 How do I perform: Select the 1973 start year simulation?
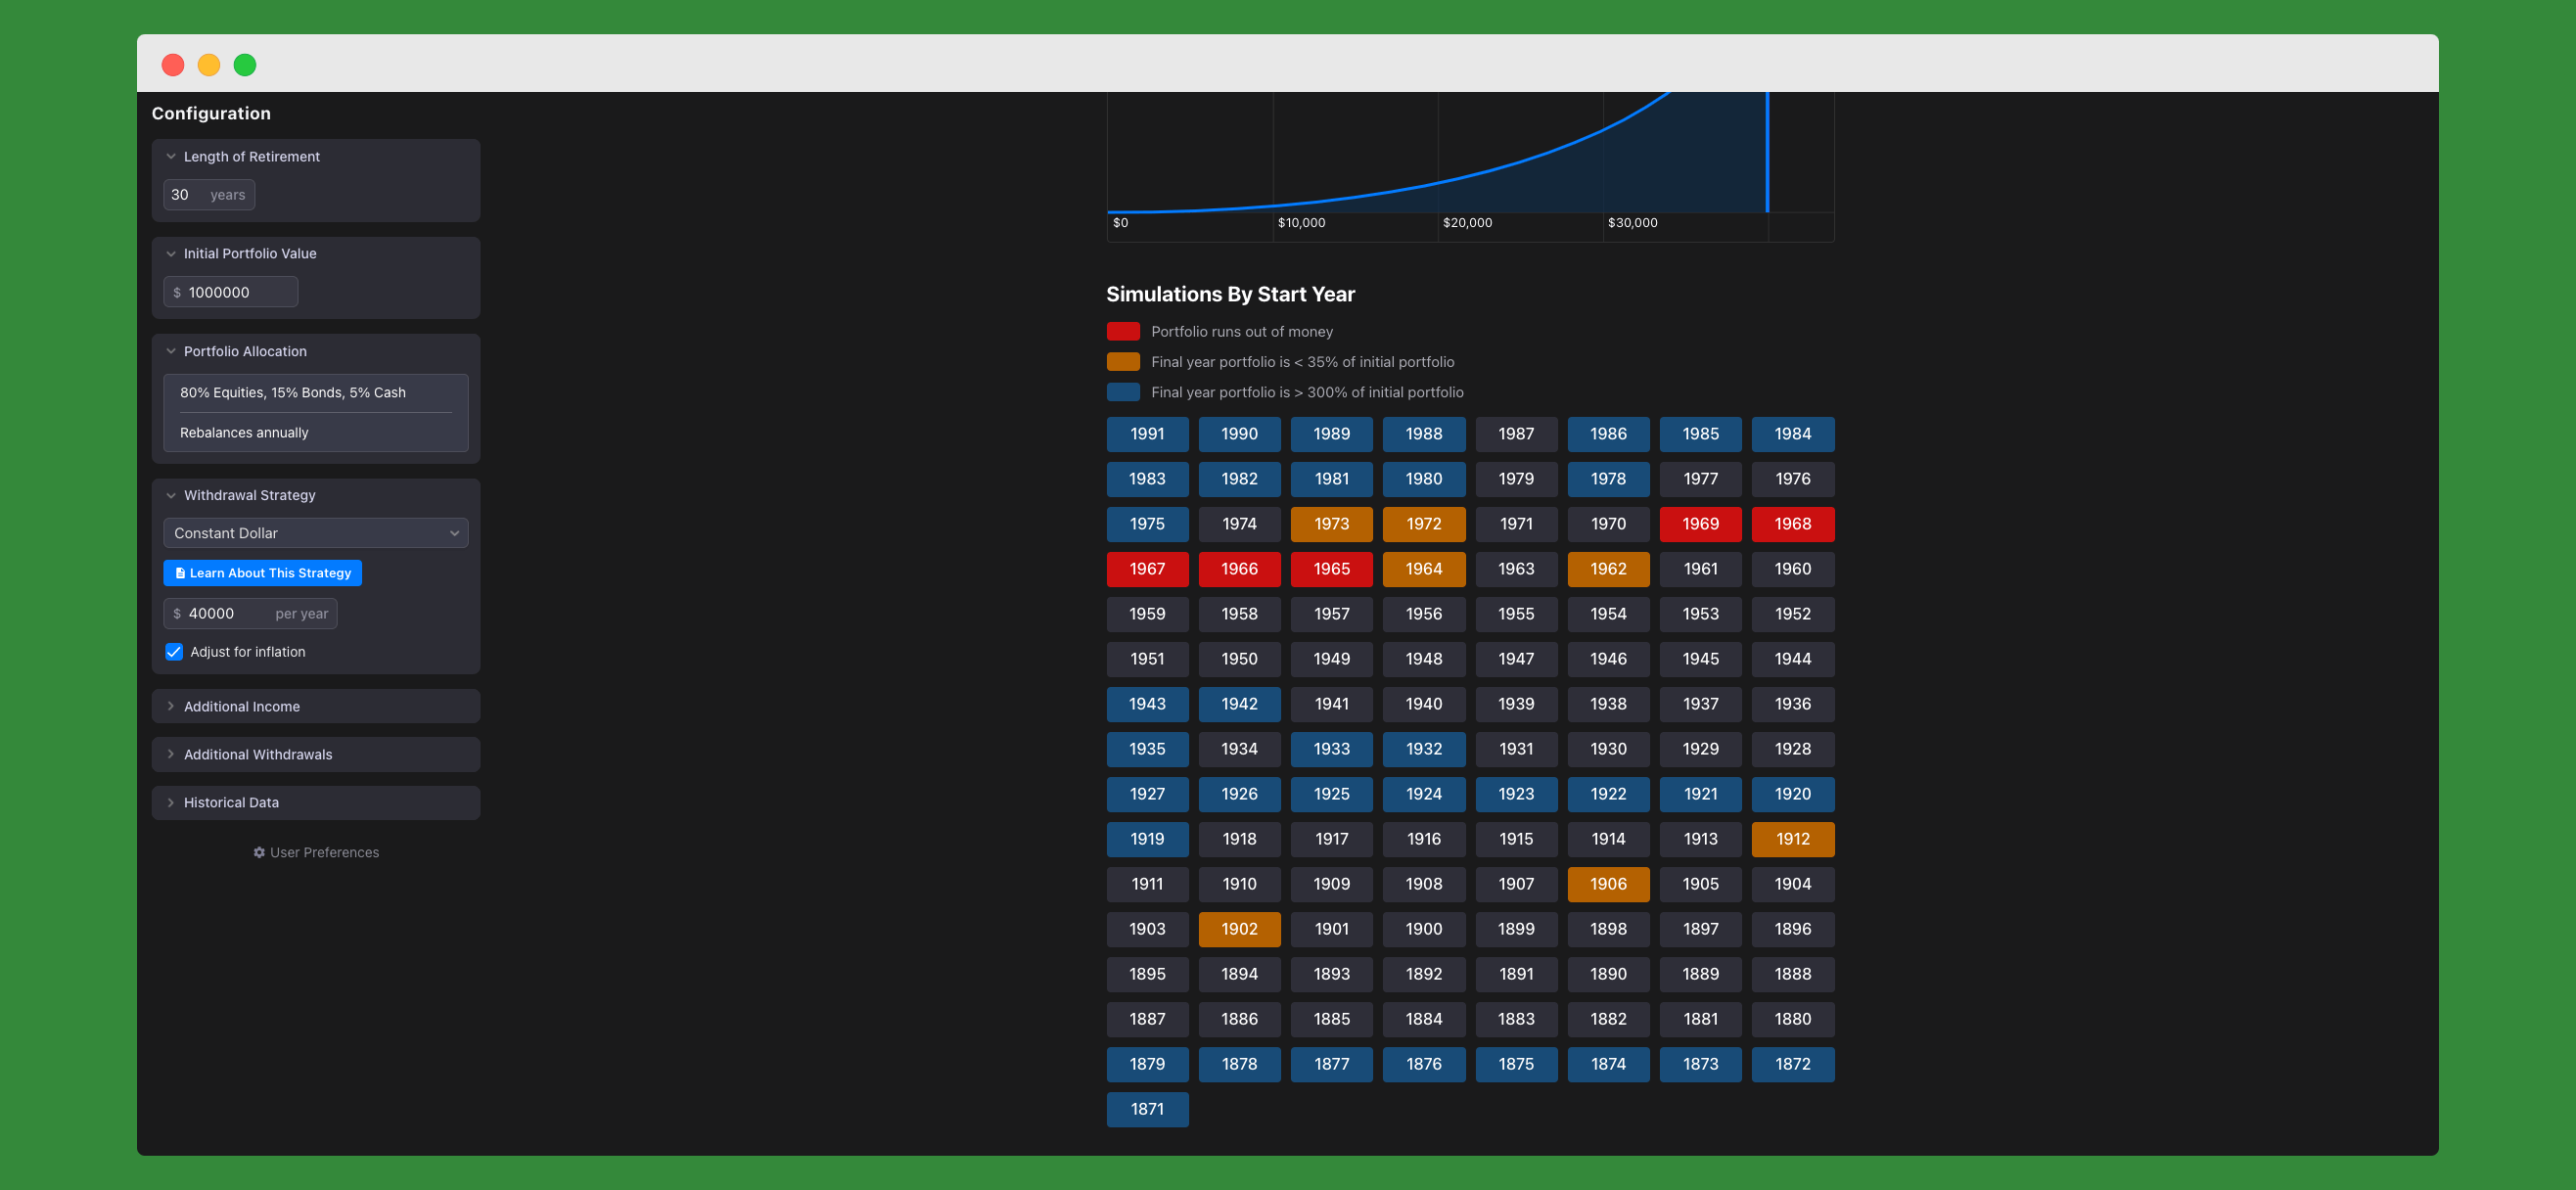click(1331, 523)
